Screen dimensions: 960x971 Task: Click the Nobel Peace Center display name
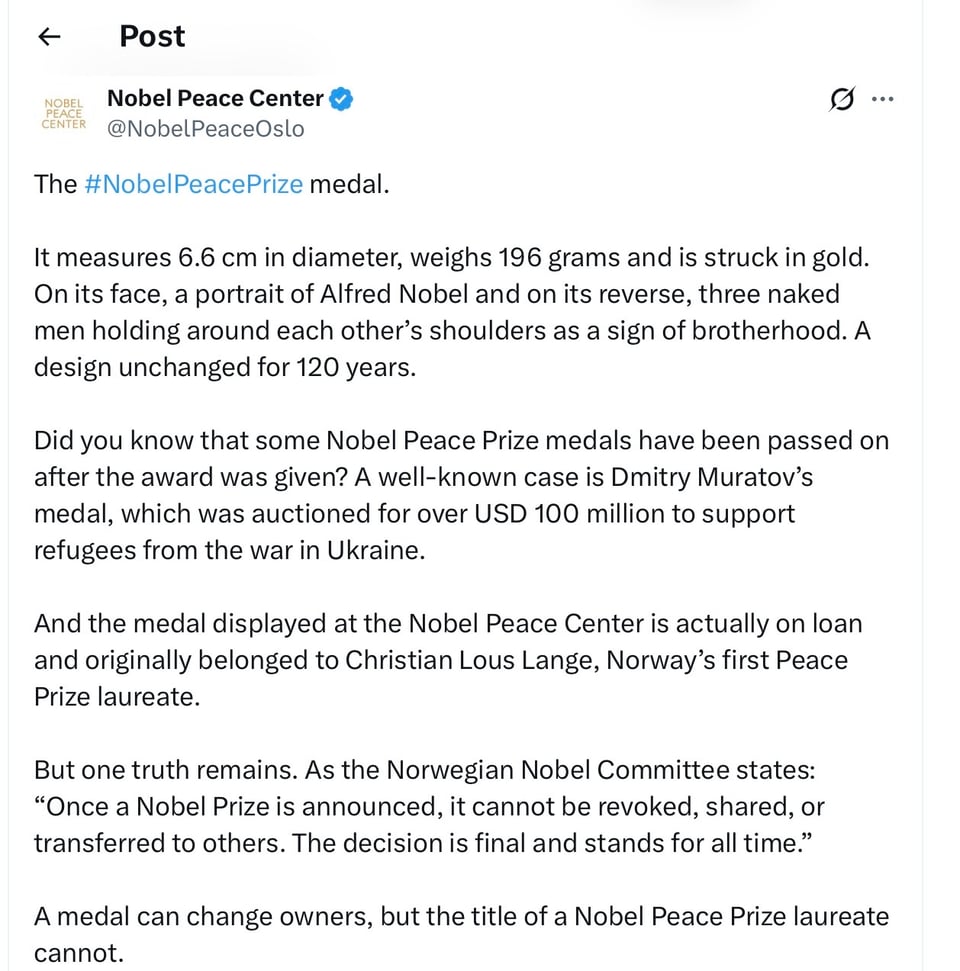tap(215, 98)
